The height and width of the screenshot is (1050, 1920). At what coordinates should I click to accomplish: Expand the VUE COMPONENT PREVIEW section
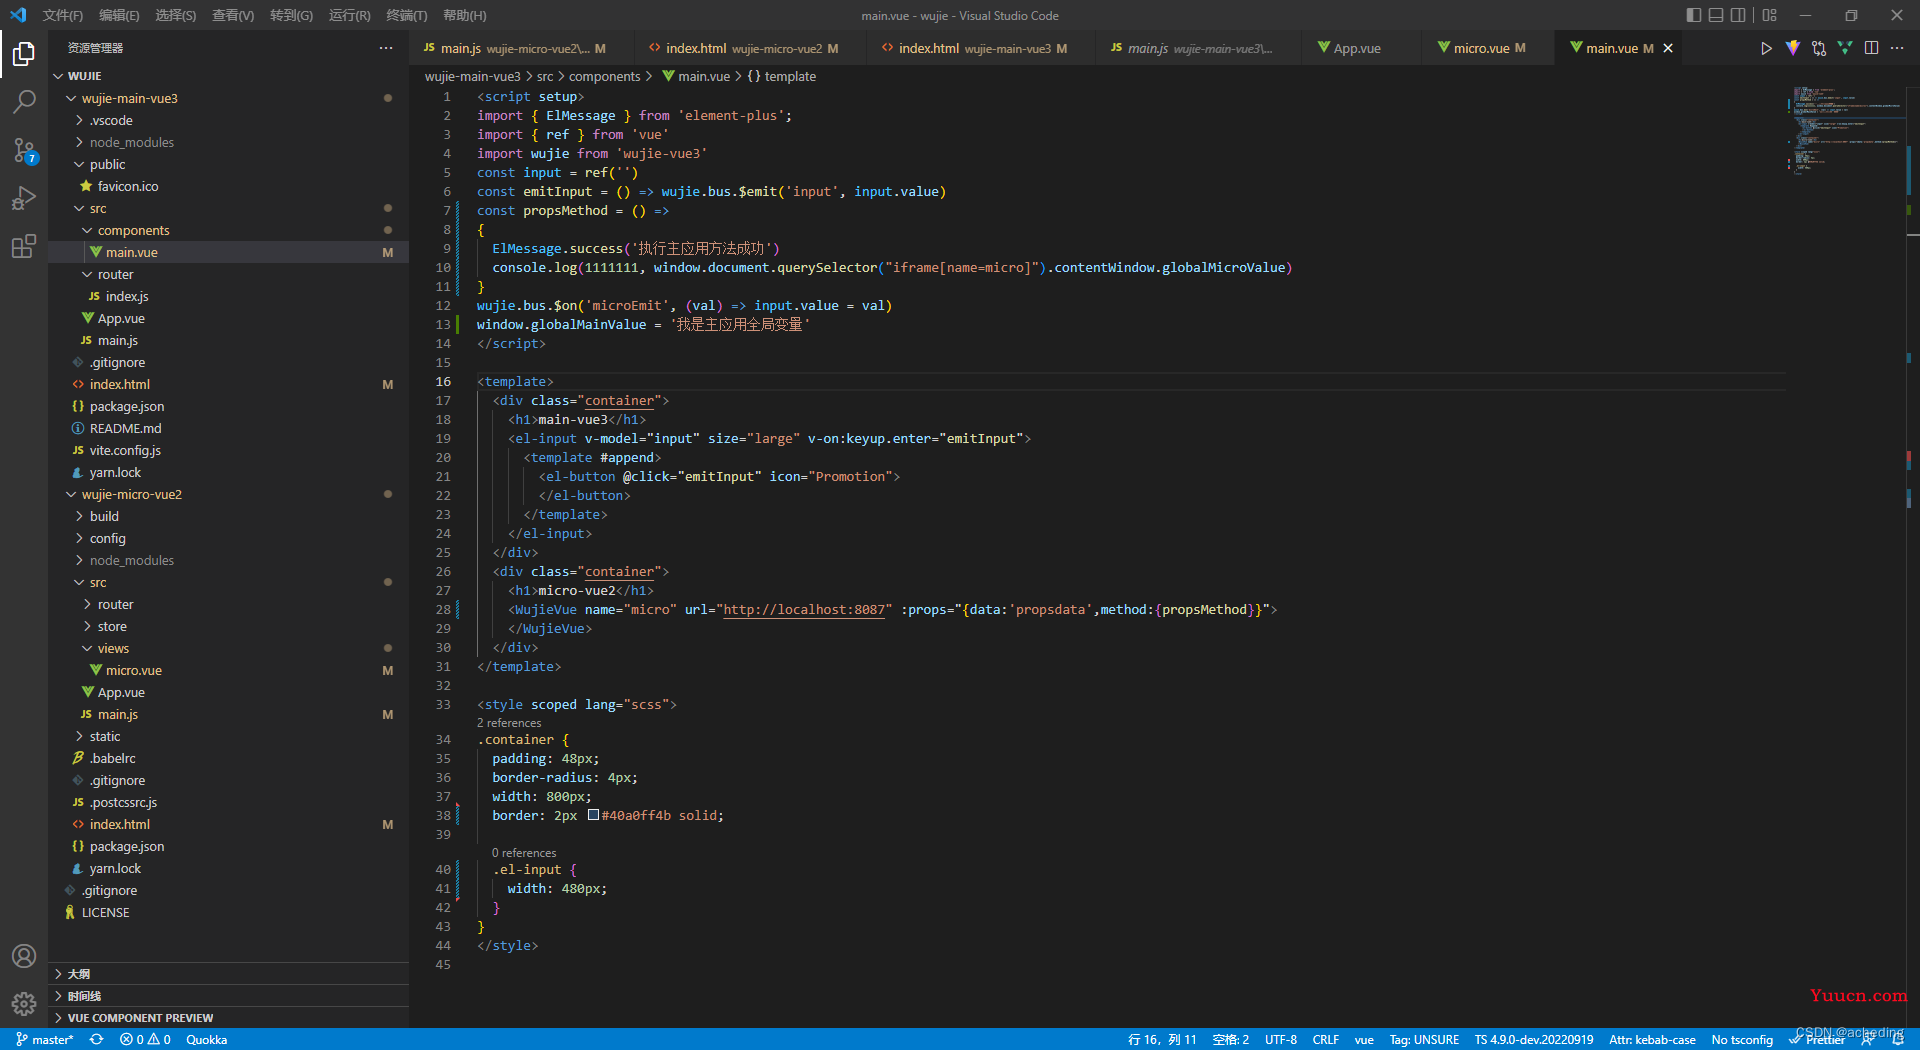point(229,1018)
